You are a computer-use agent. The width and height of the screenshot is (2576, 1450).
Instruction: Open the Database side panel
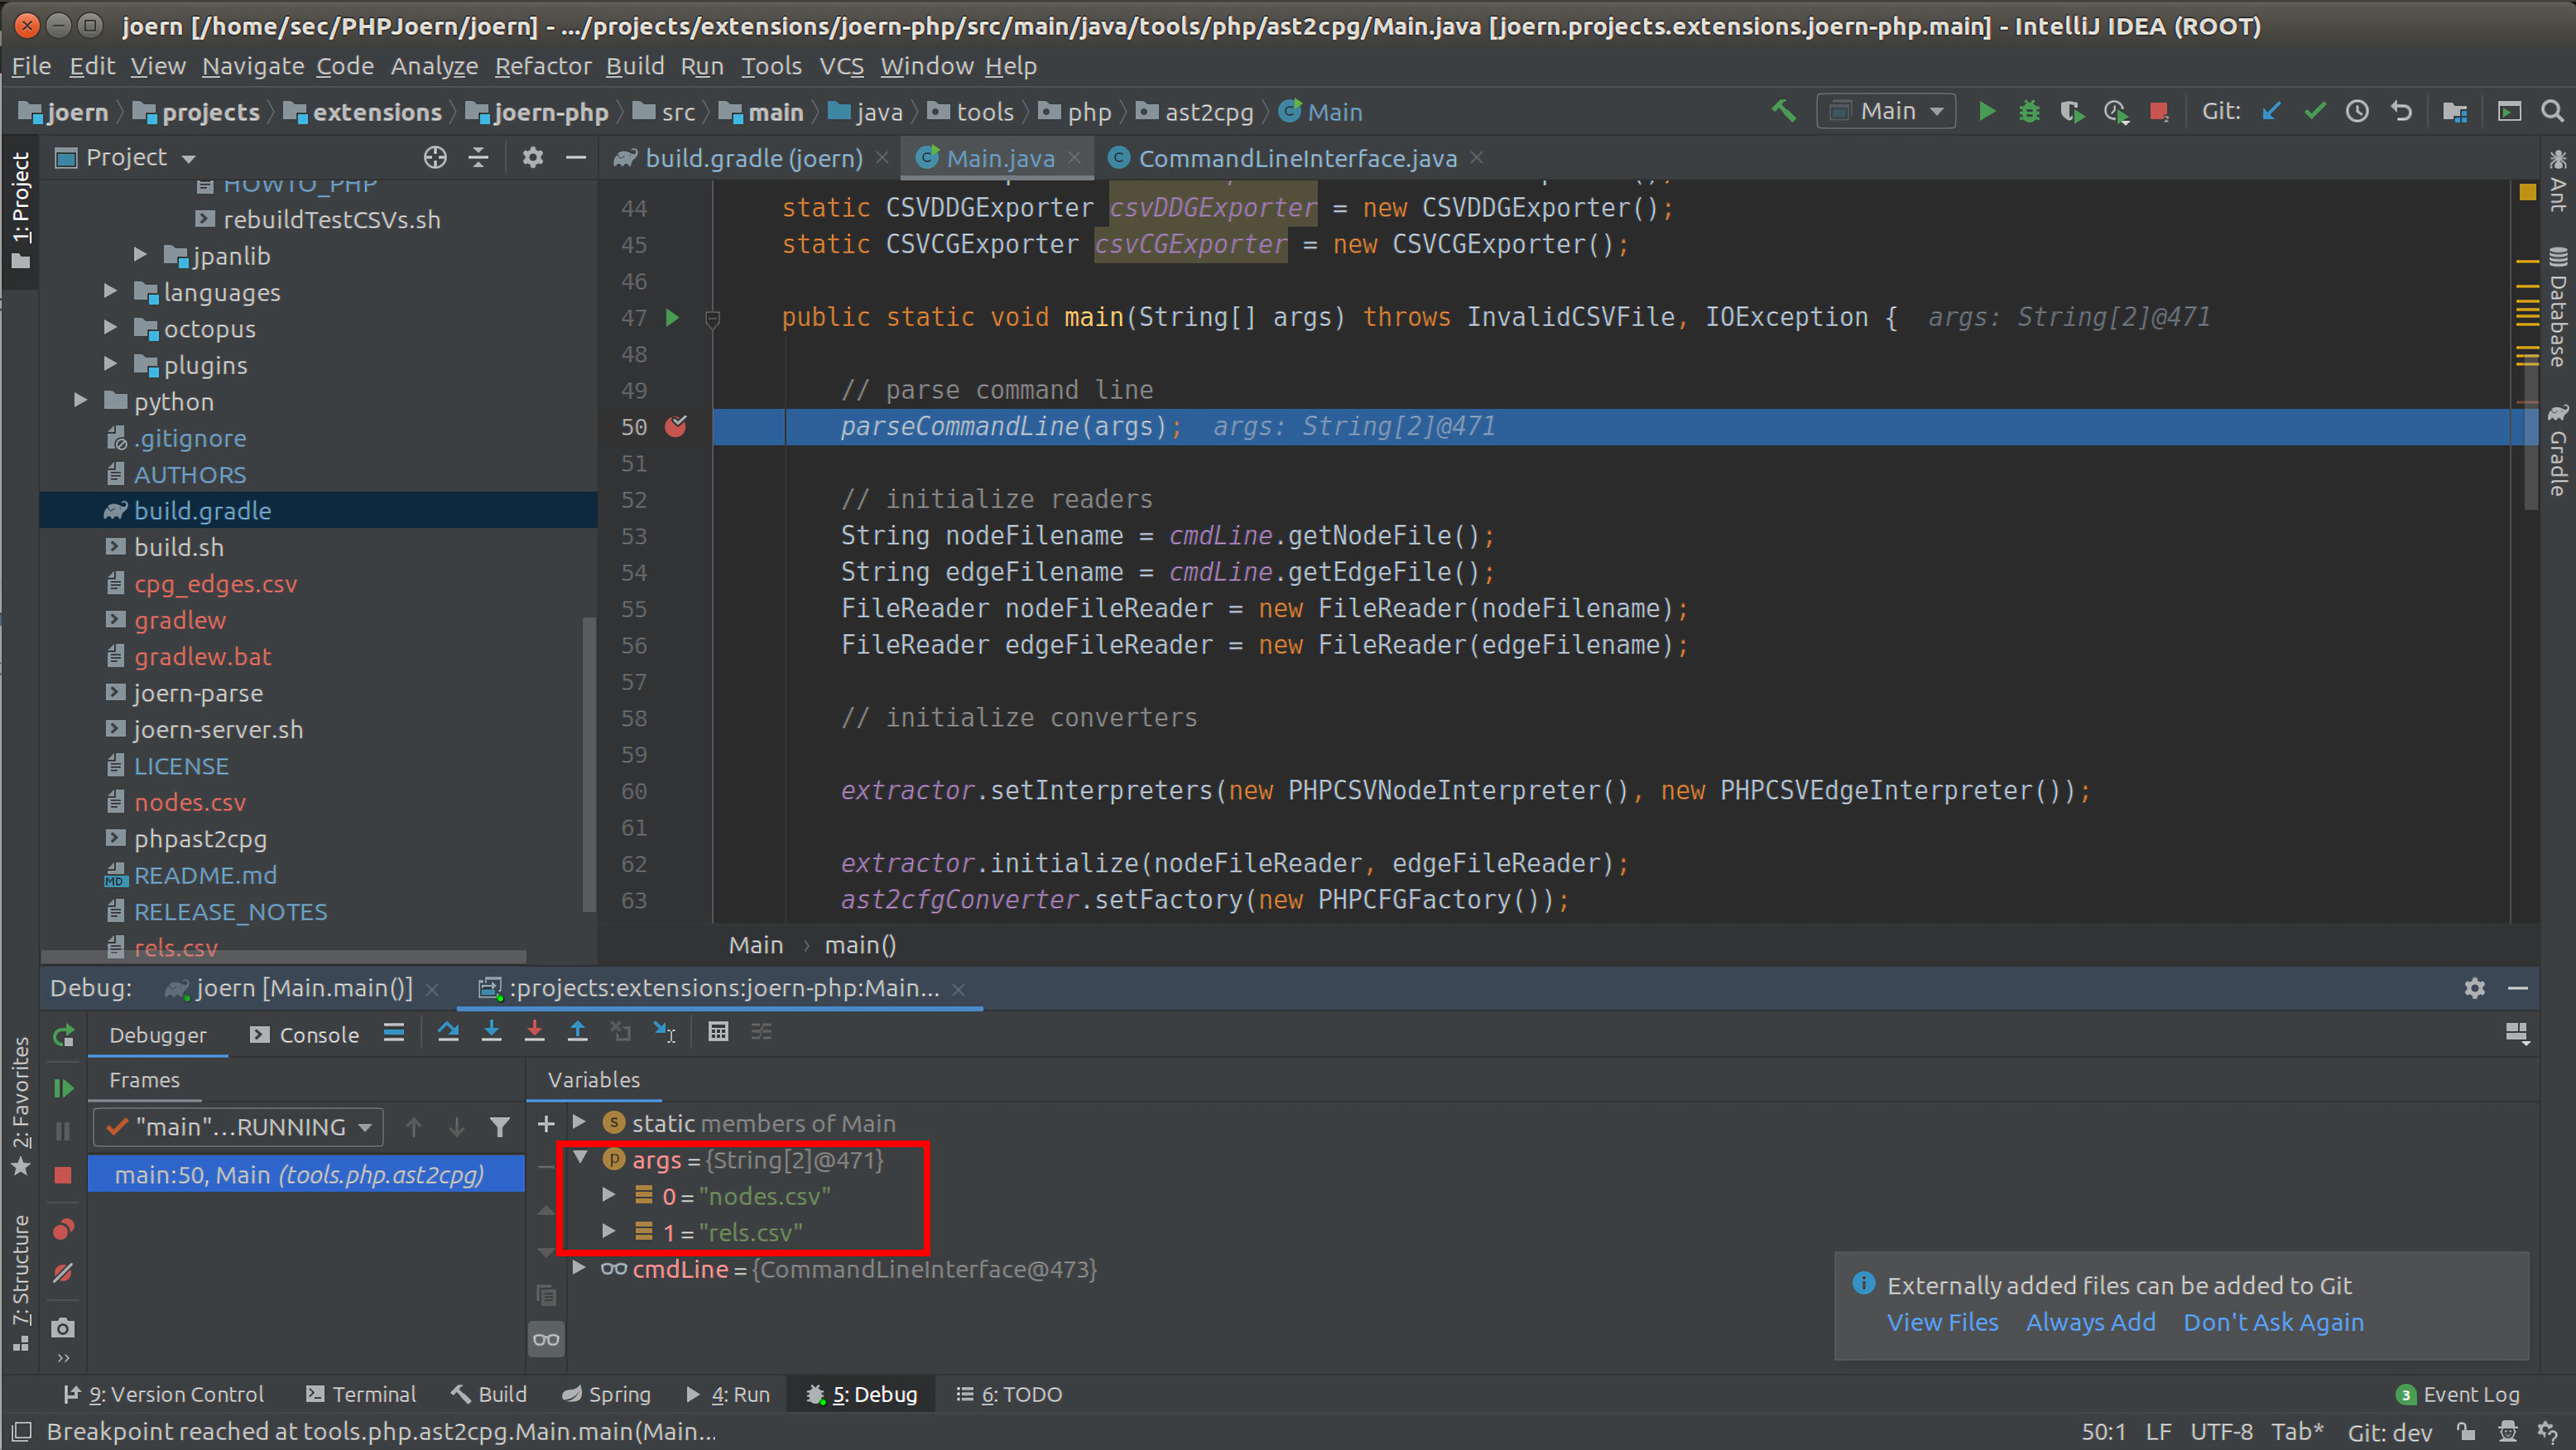[x=2557, y=306]
